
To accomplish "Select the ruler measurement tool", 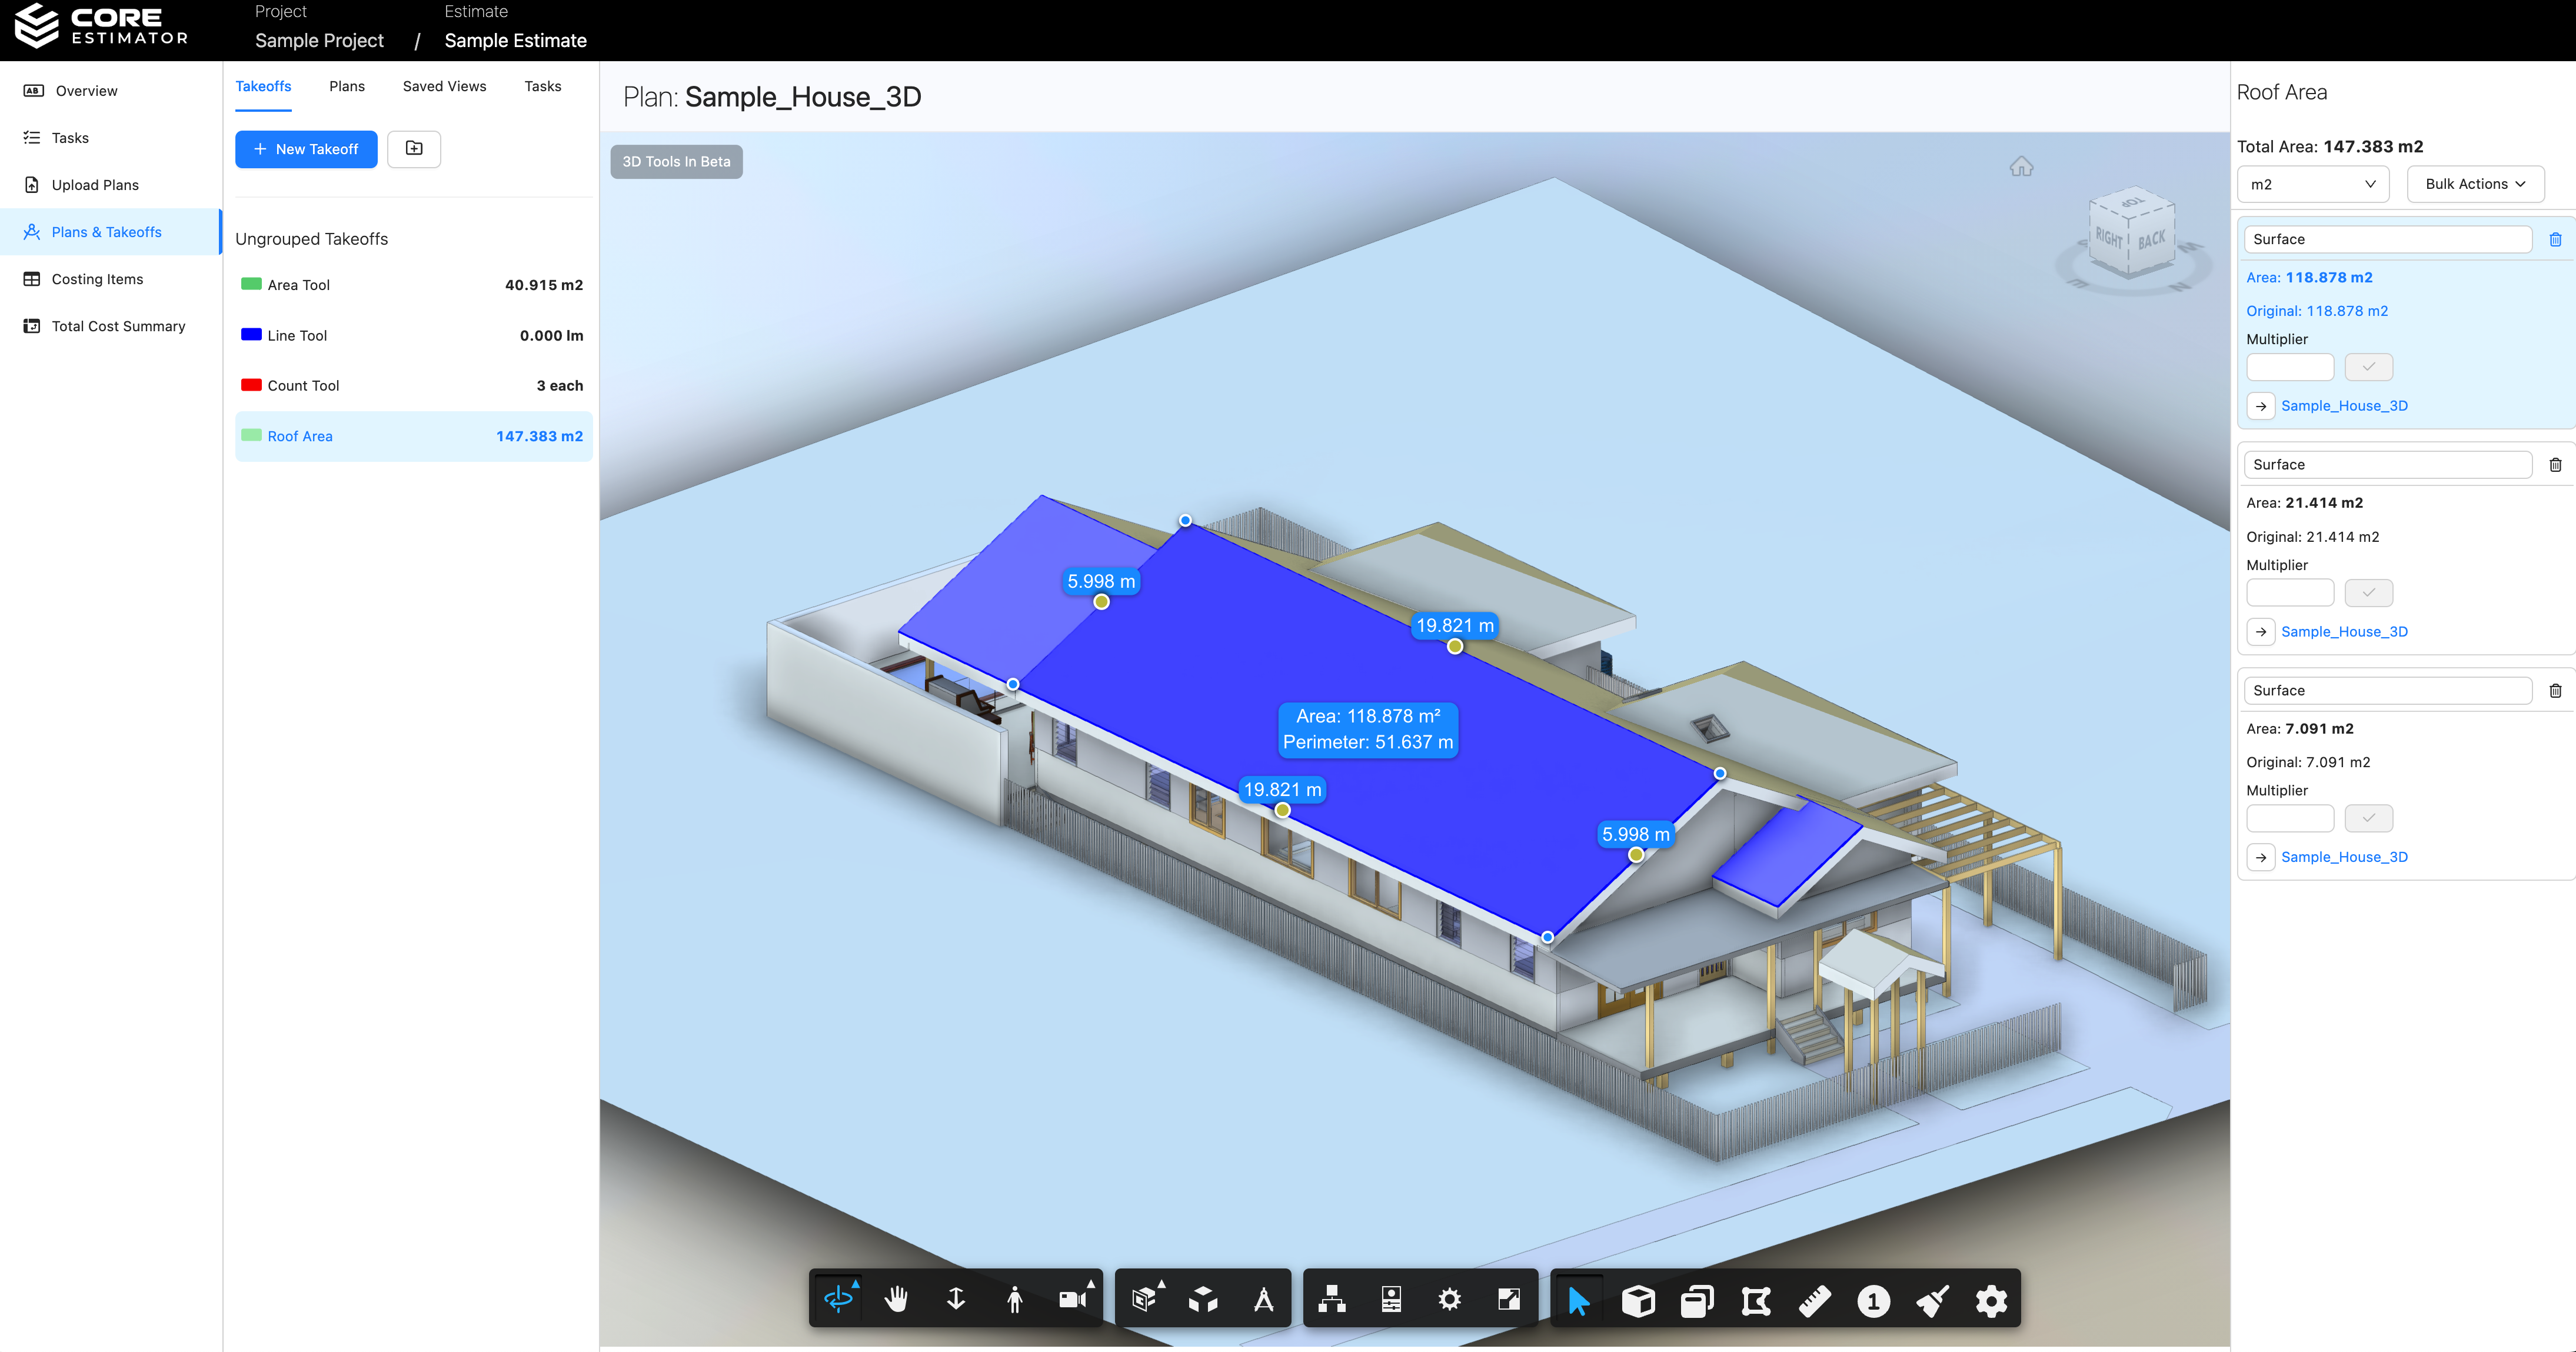I will click(1815, 1299).
